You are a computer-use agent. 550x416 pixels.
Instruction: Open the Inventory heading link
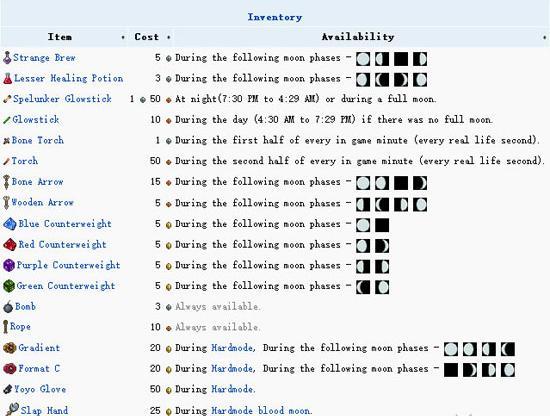pyautogui.click(x=275, y=17)
